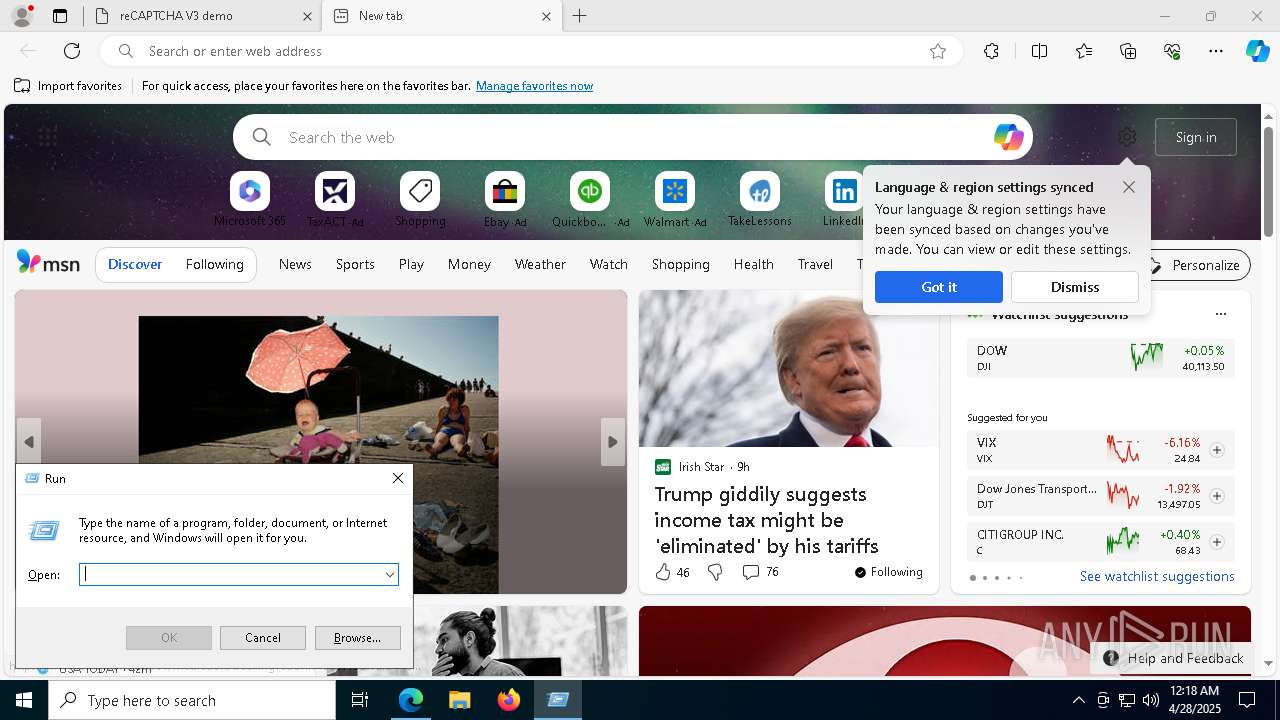Open the Extensions puzzle icon

[991, 51]
